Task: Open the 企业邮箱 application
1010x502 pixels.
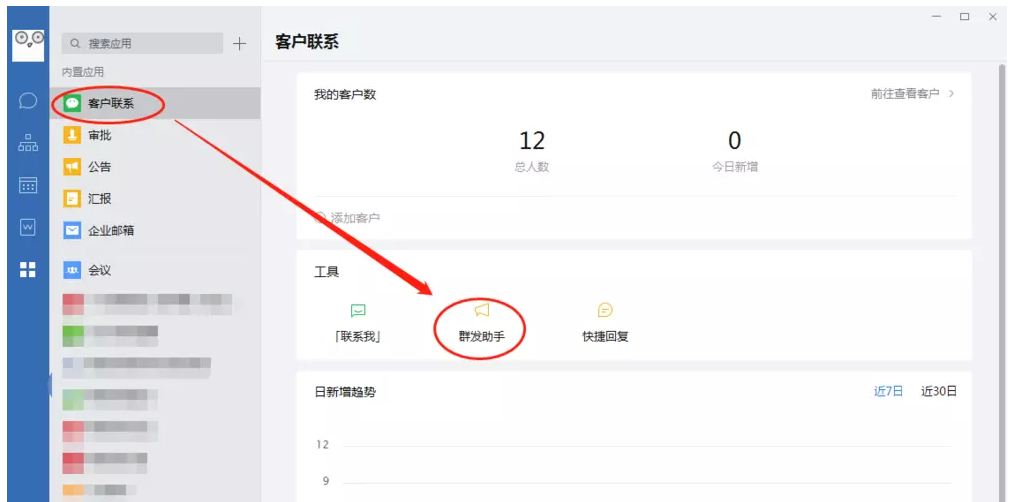Action: click(x=110, y=231)
